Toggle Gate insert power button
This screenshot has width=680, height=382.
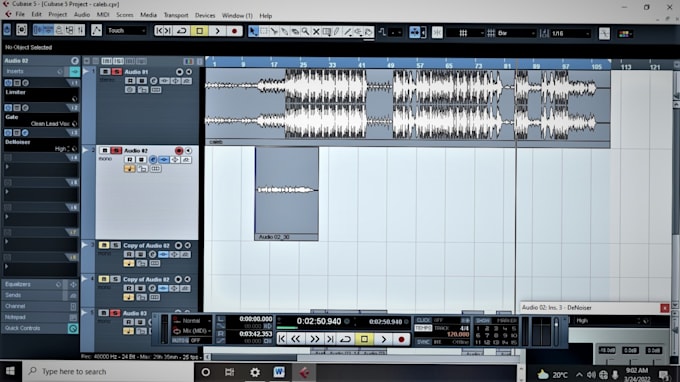[x=8, y=107]
